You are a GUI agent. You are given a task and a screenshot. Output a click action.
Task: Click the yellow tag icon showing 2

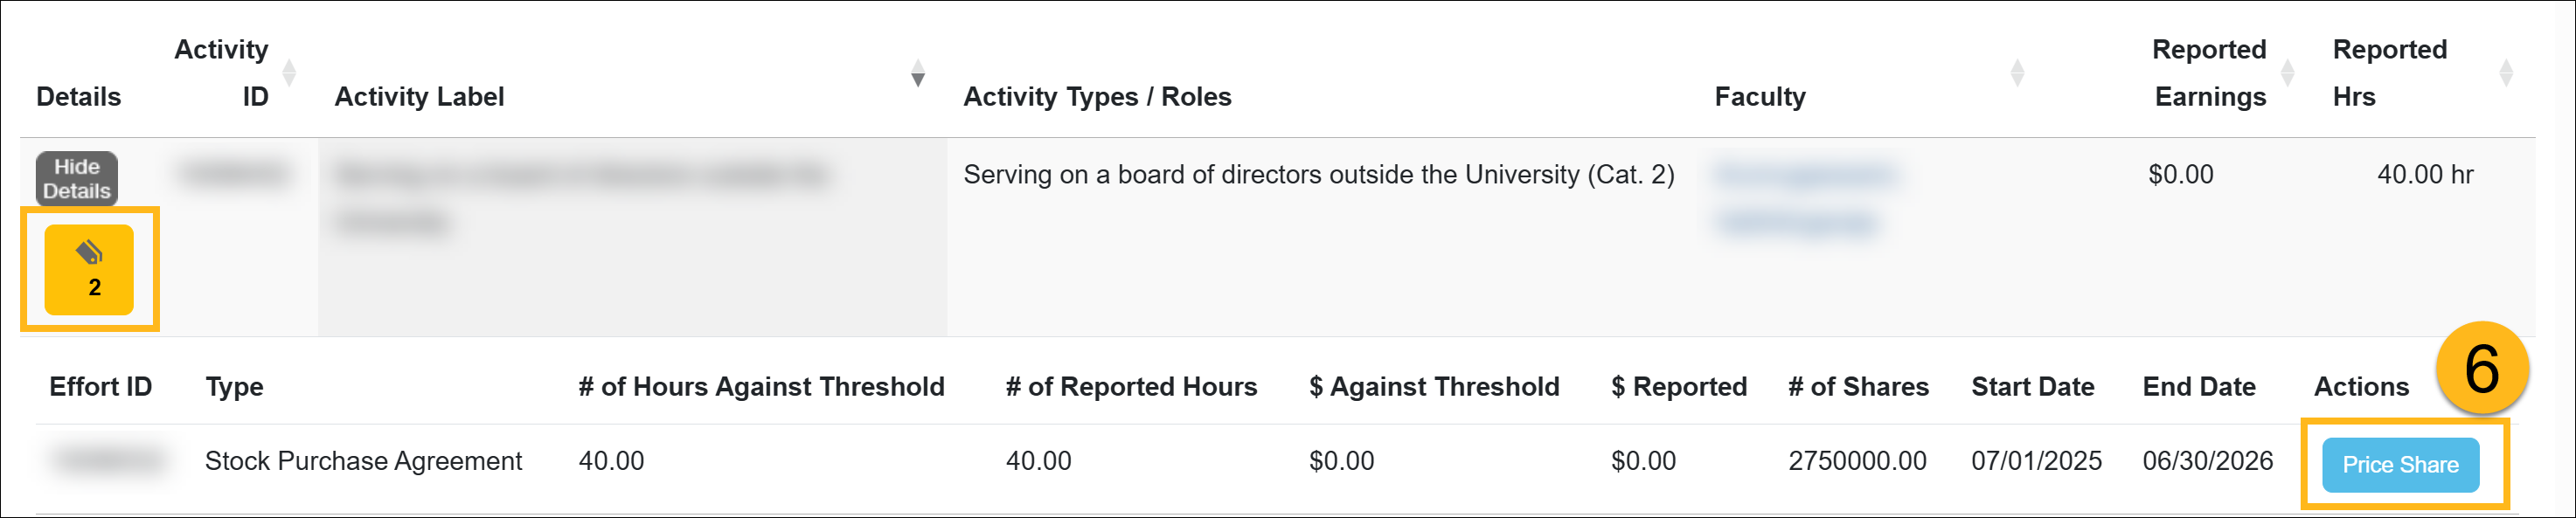[x=89, y=269]
